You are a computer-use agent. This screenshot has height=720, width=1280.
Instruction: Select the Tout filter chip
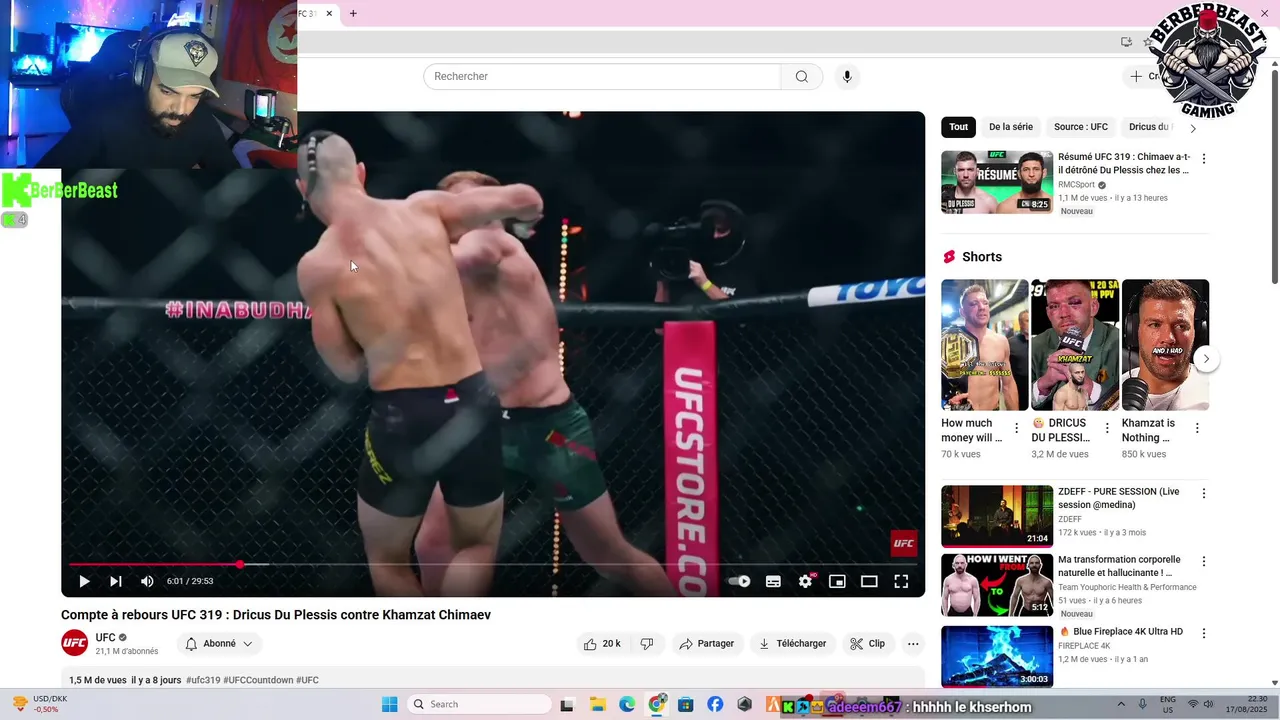[958, 127]
